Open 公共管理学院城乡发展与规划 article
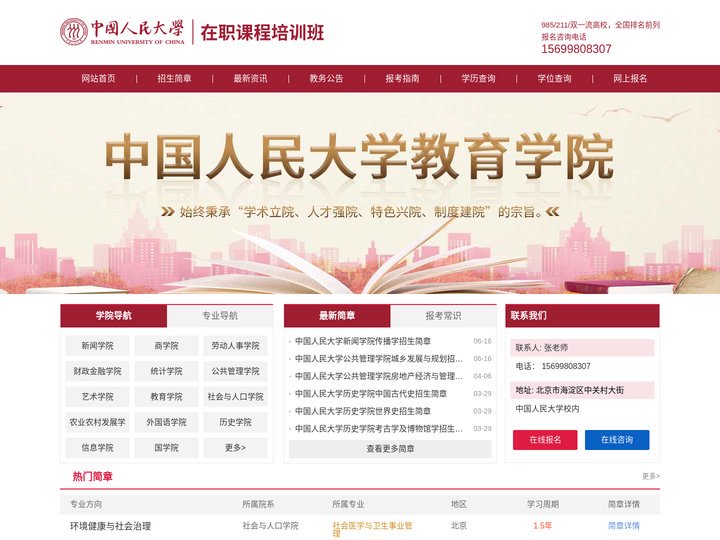 click(x=378, y=359)
